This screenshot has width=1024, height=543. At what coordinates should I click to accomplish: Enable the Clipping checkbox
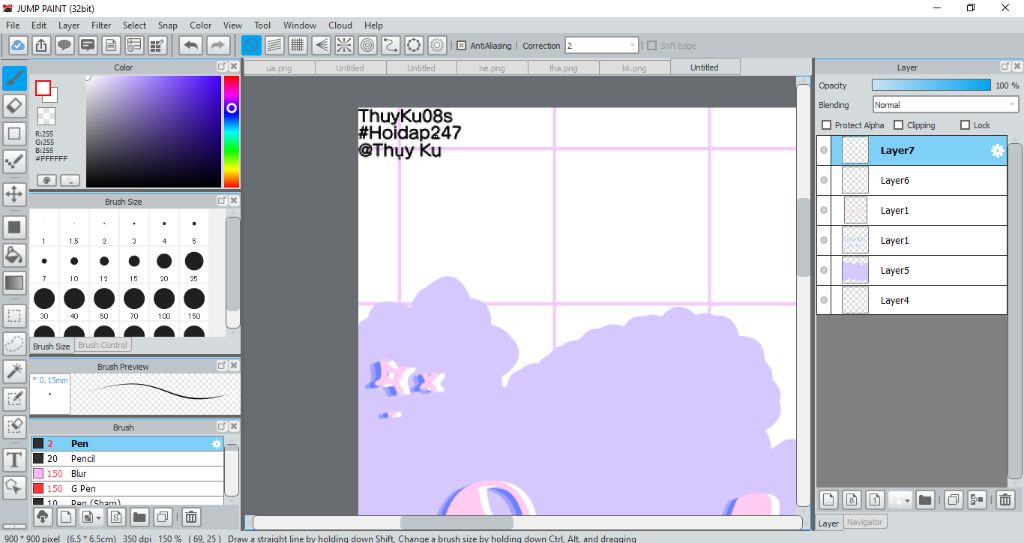click(899, 125)
